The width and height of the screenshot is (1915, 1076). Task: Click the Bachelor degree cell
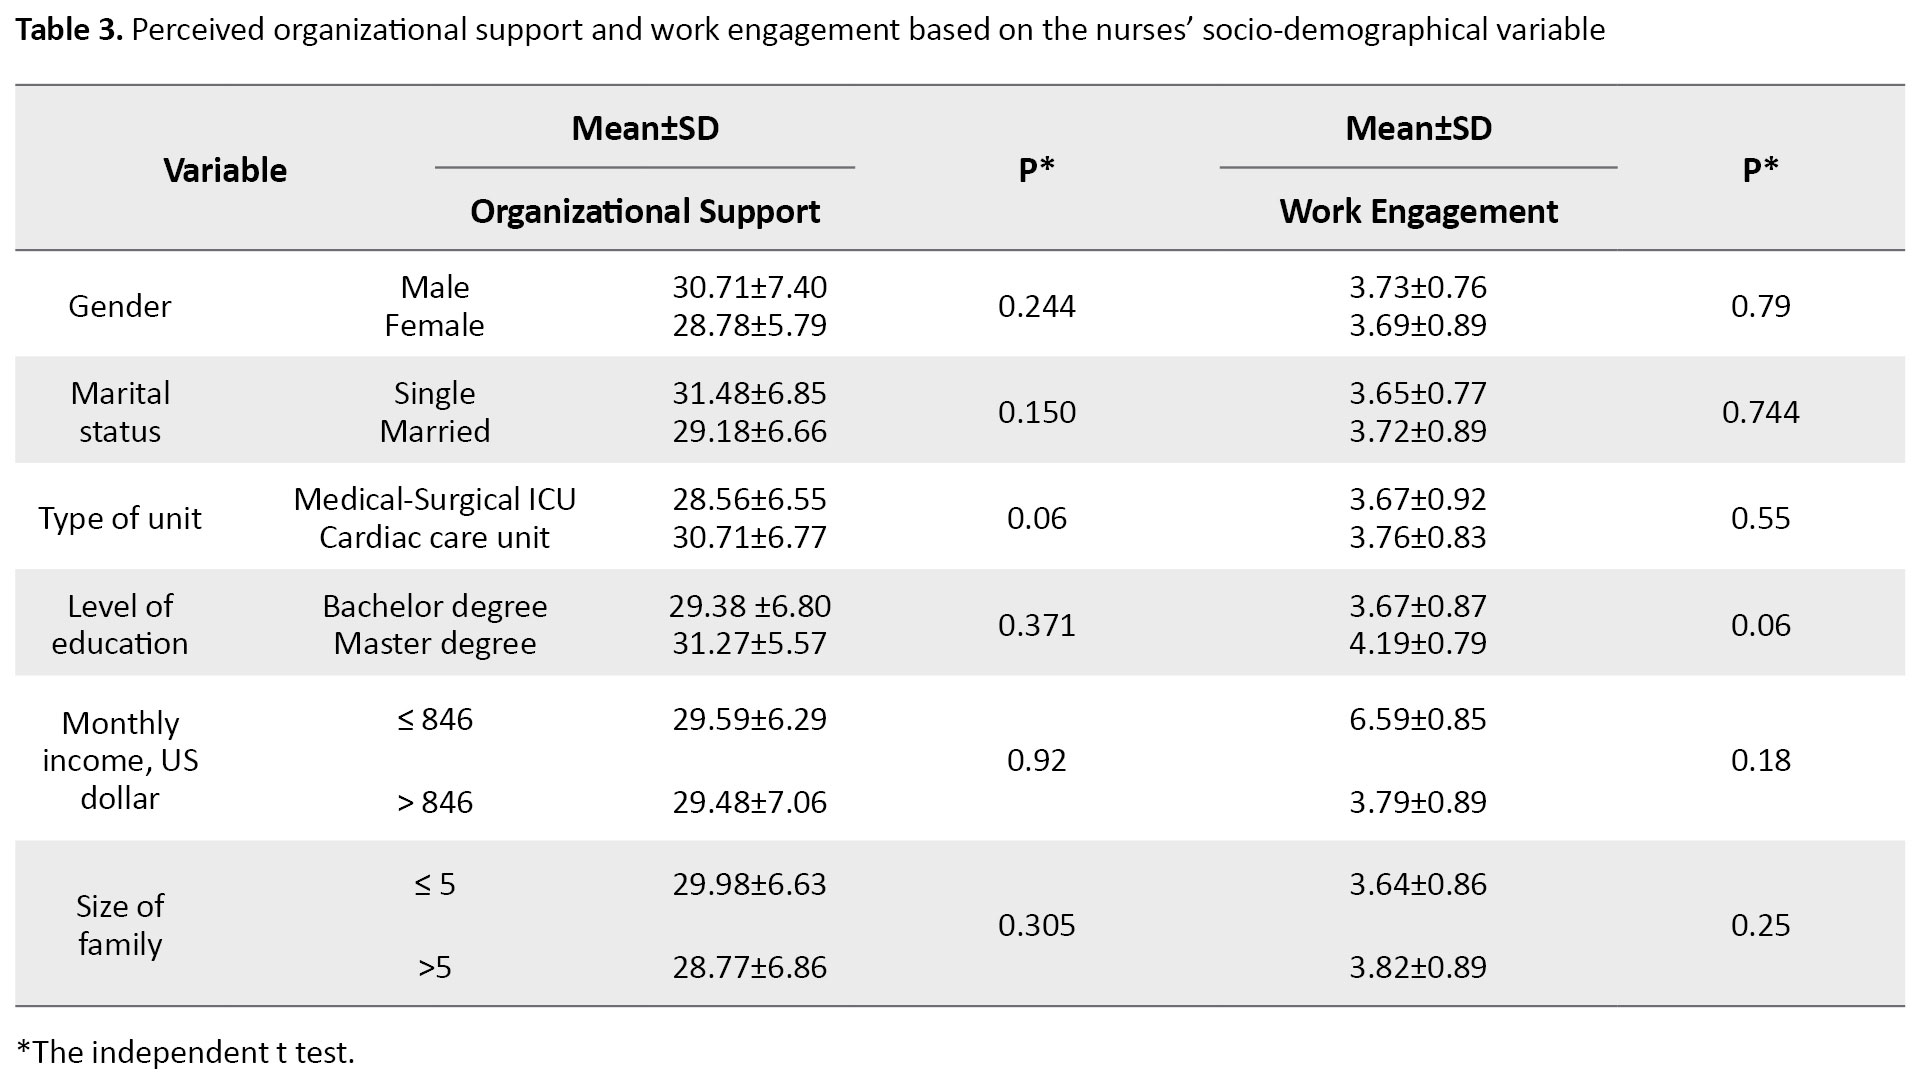pyautogui.click(x=435, y=606)
